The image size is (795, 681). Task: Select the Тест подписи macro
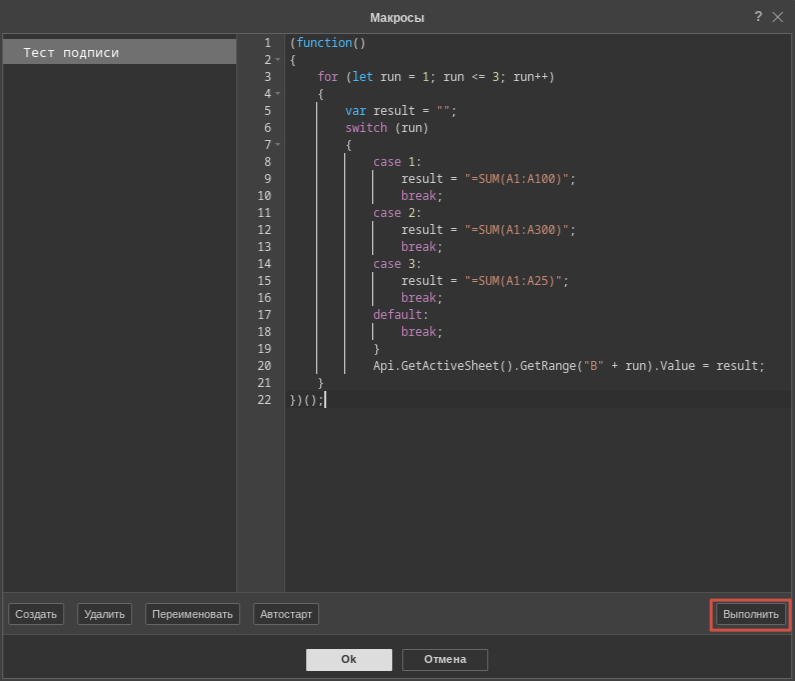(x=120, y=52)
